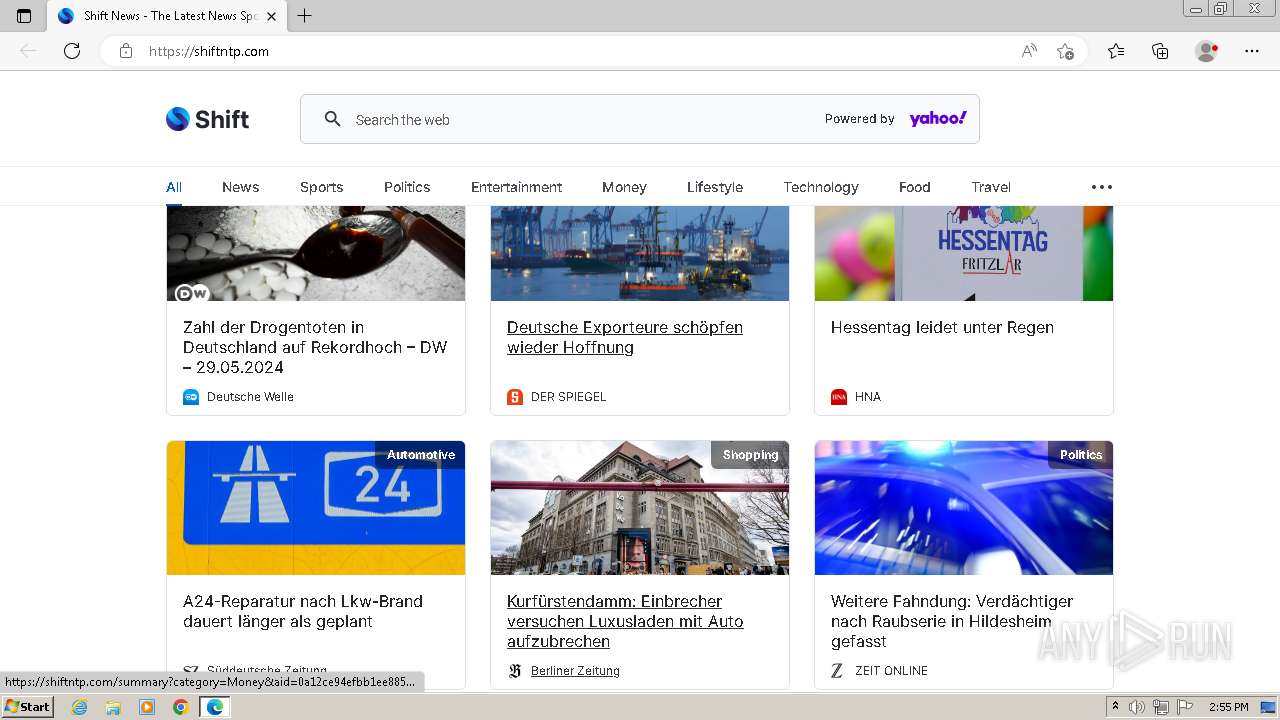Click the ZEIT ONLINE source icon

click(837, 671)
